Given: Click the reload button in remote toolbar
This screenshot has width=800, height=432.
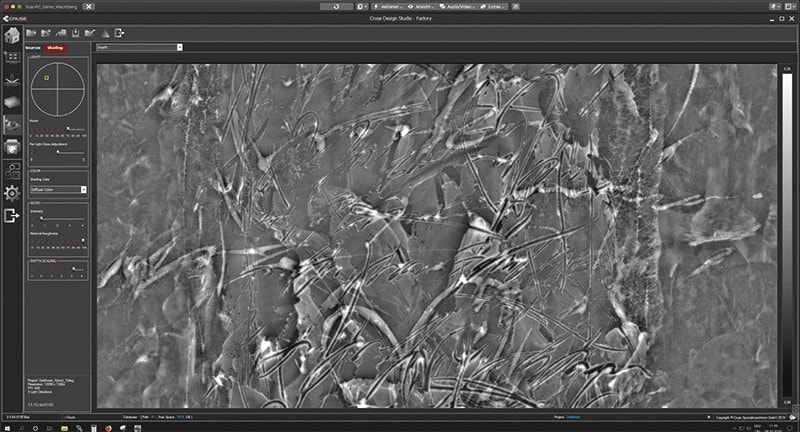Looking at the screenshot, I should 336,7.
